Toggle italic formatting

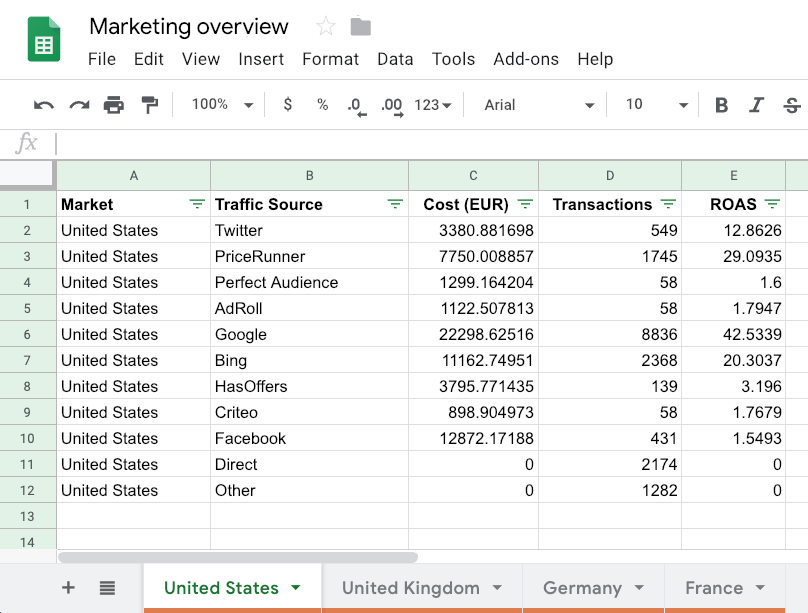[756, 105]
